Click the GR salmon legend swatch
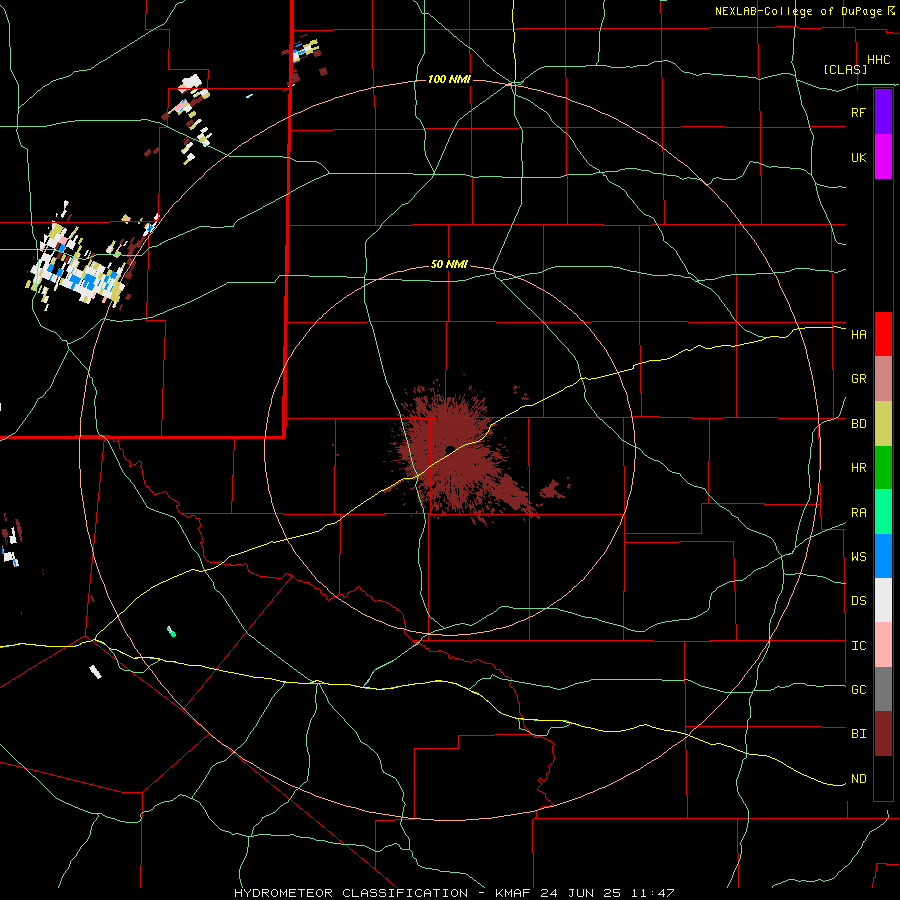 pos(883,379)
